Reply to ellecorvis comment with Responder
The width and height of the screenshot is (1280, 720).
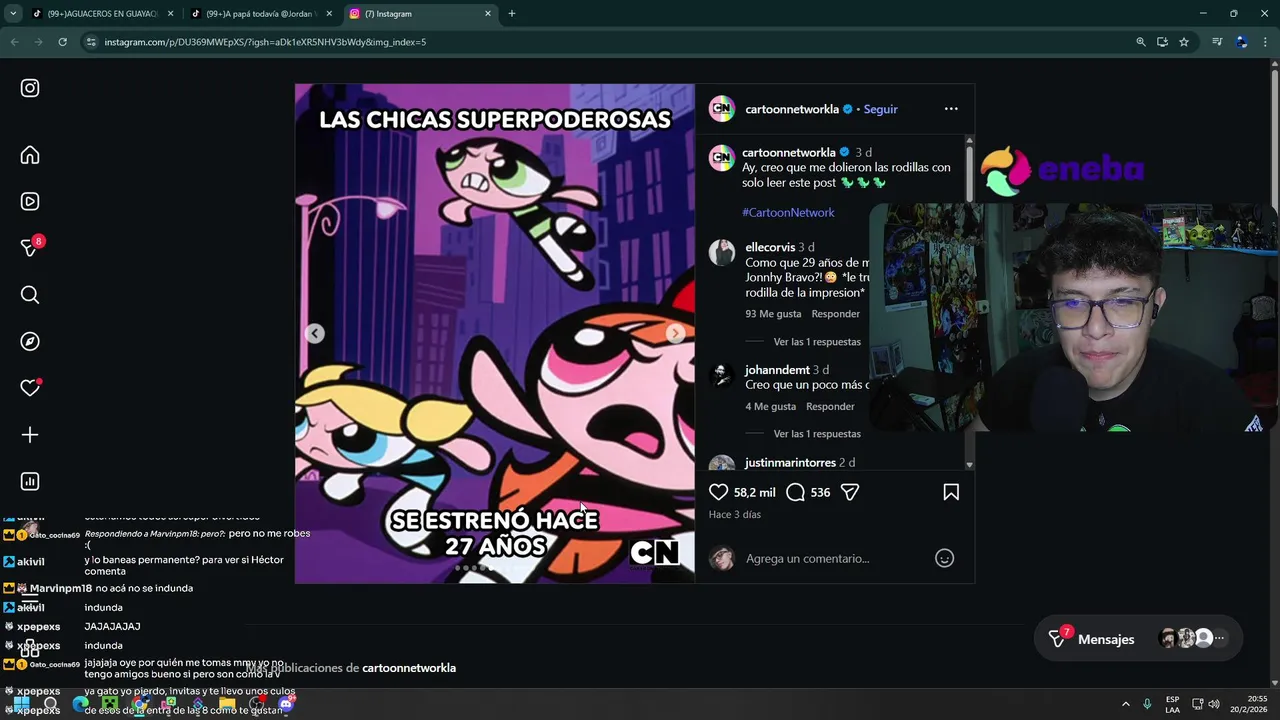[835, 314]
